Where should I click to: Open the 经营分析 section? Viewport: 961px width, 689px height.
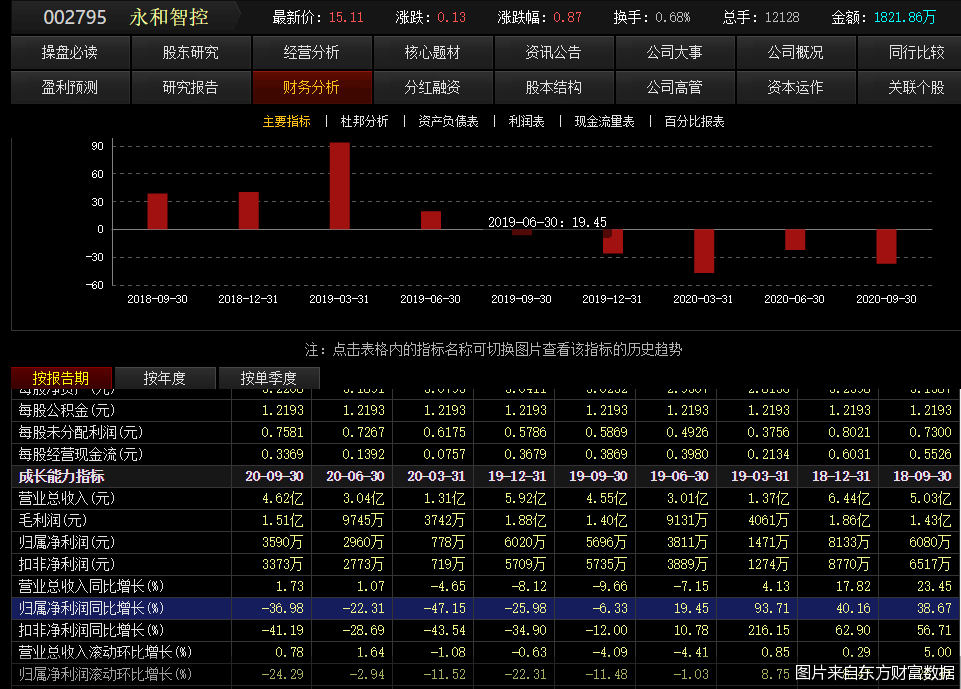pyautogui.click(x=311, y=53)
